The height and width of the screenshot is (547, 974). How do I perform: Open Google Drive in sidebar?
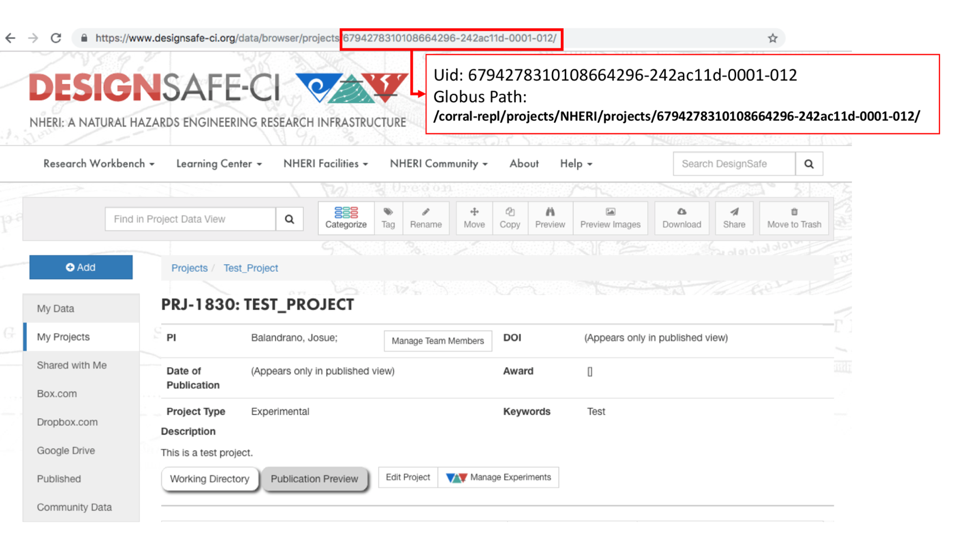[x=81, y=451]
